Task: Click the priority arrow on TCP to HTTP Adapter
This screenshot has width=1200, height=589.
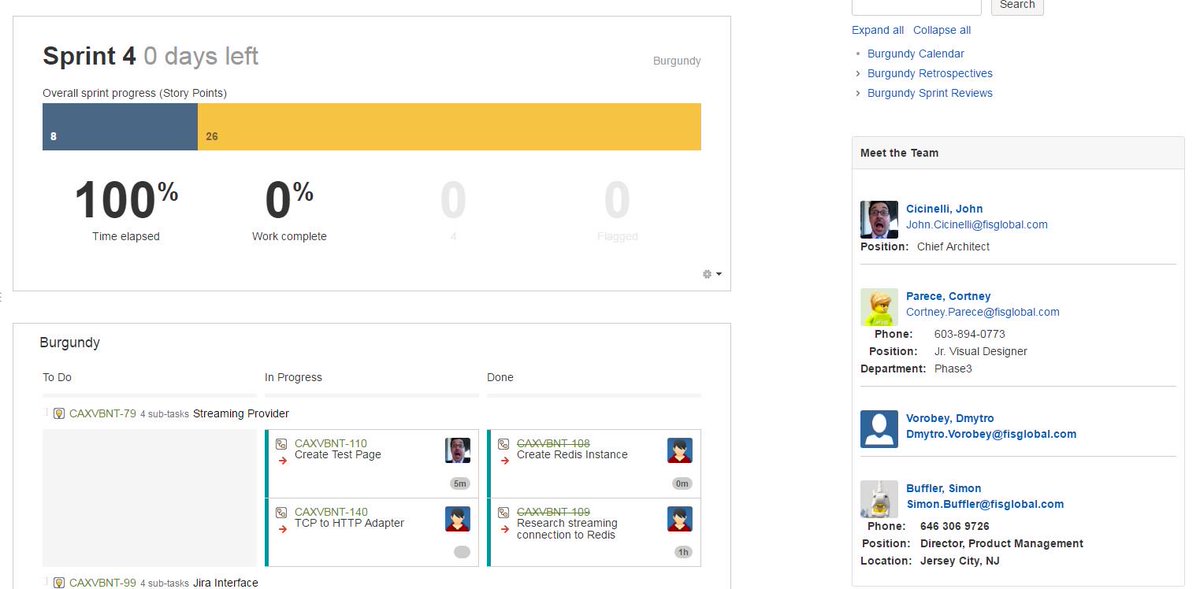Action: 283,529
